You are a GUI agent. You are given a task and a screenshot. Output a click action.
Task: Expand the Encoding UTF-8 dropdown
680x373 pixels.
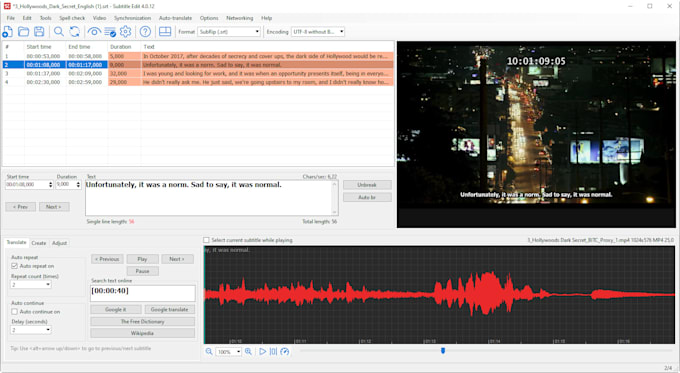[x=341, y=32]
